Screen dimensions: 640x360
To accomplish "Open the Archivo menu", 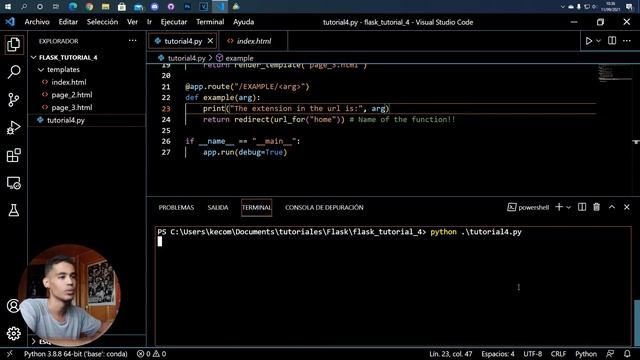I will 37,22.
